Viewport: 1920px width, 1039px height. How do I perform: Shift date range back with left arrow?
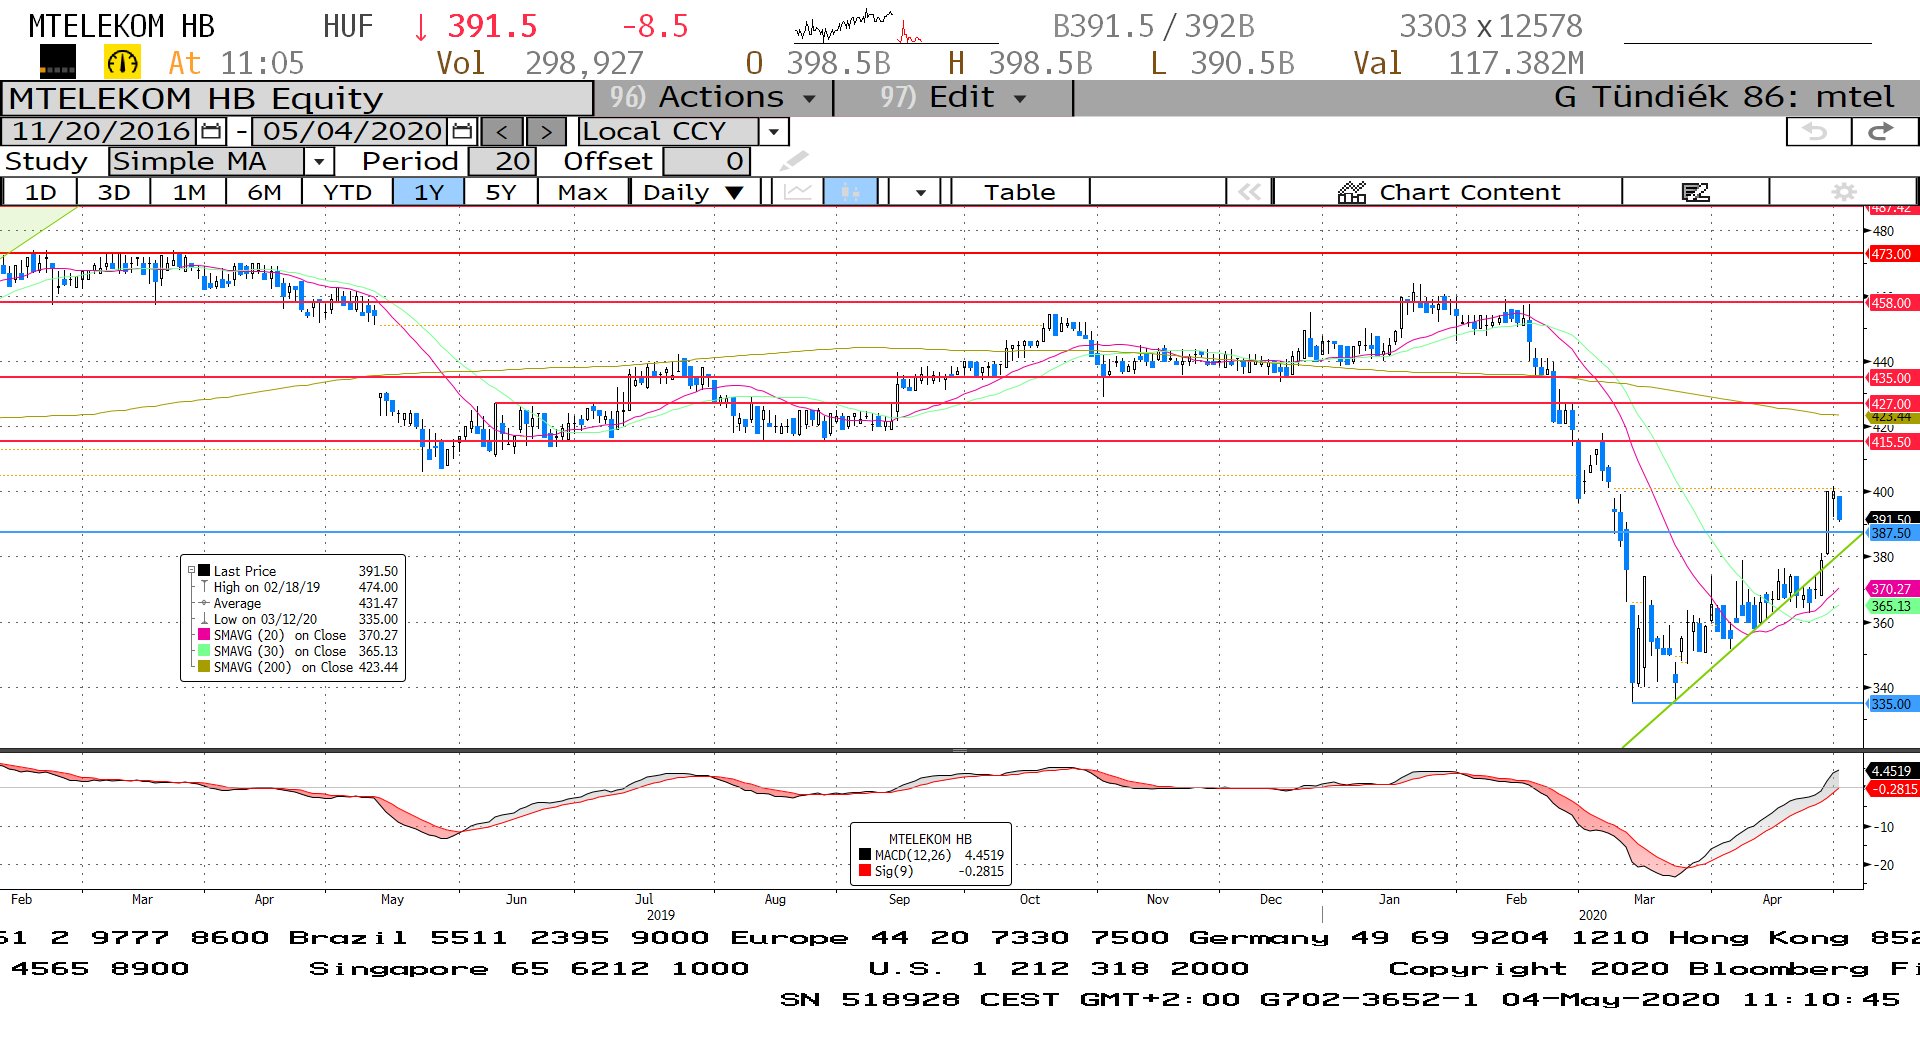point(502,131)
